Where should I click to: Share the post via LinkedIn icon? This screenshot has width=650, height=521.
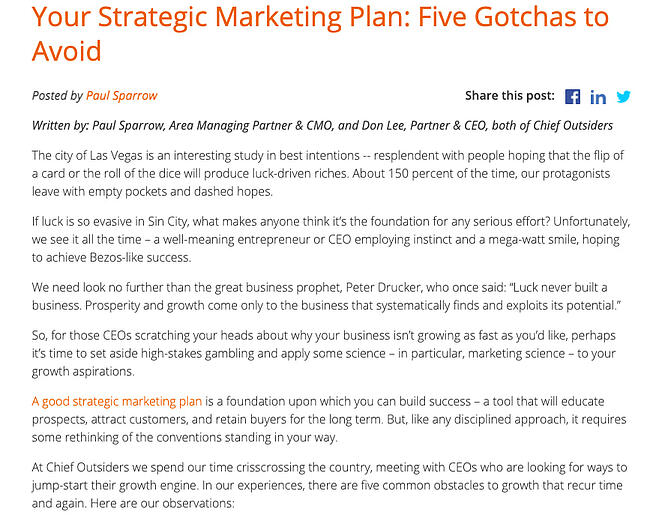click(598, 97)
